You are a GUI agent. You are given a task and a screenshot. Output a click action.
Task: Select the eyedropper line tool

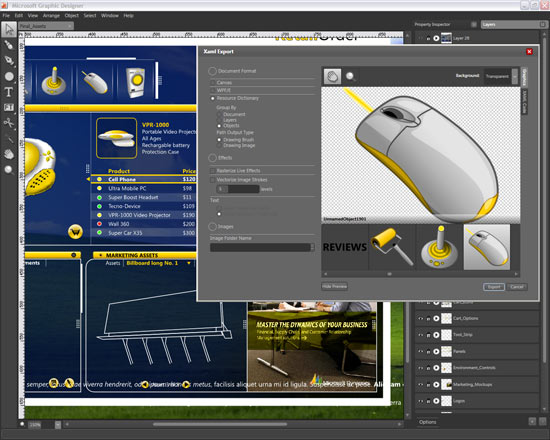pyautogui.click(x=9, y=139)
